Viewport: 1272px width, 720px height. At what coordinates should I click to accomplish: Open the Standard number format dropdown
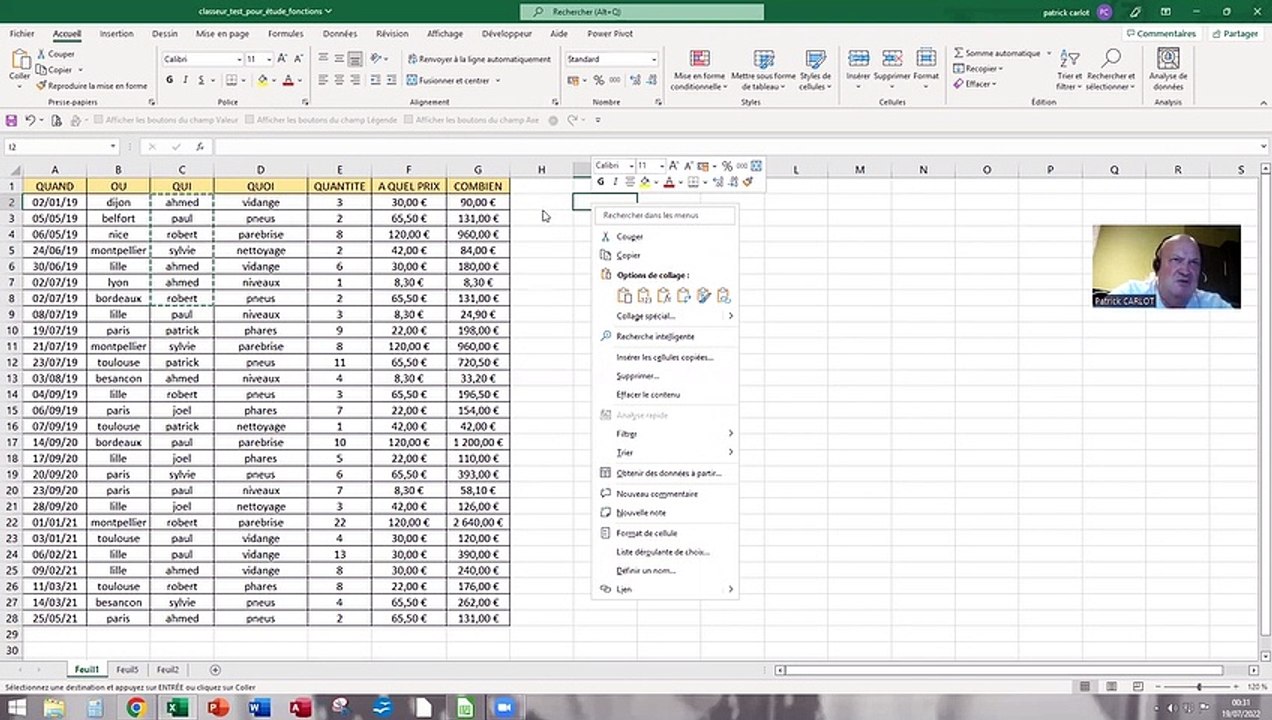pyautogui.click(x=654, y=59)
